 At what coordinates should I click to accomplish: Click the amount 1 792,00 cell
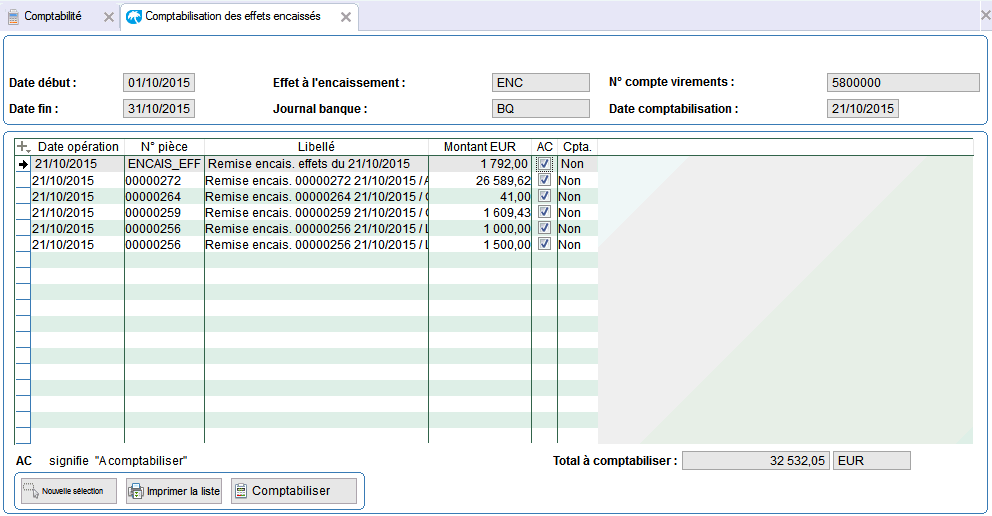pos(480,164)
